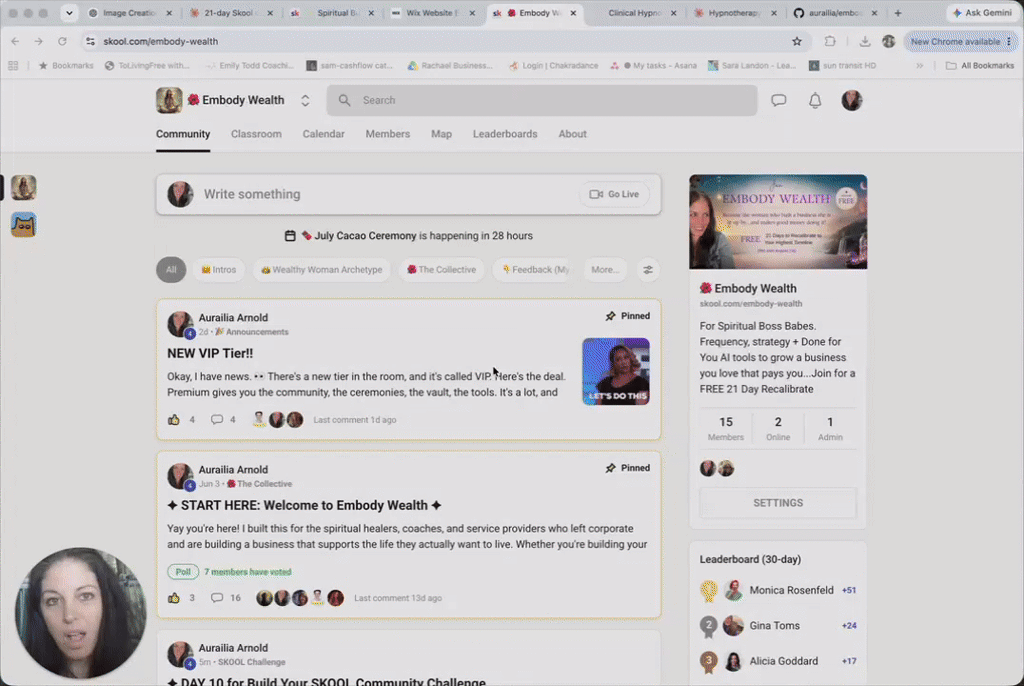
Task: Click the Embody Wealth banner image
Action: pyautogui.click(x=778, y=221)
